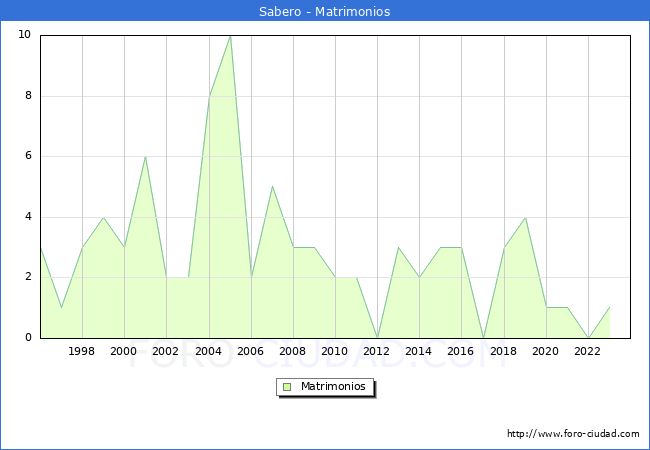Select the 2012 x-axis label
This screenshot has width=650, height=450.
377,352
